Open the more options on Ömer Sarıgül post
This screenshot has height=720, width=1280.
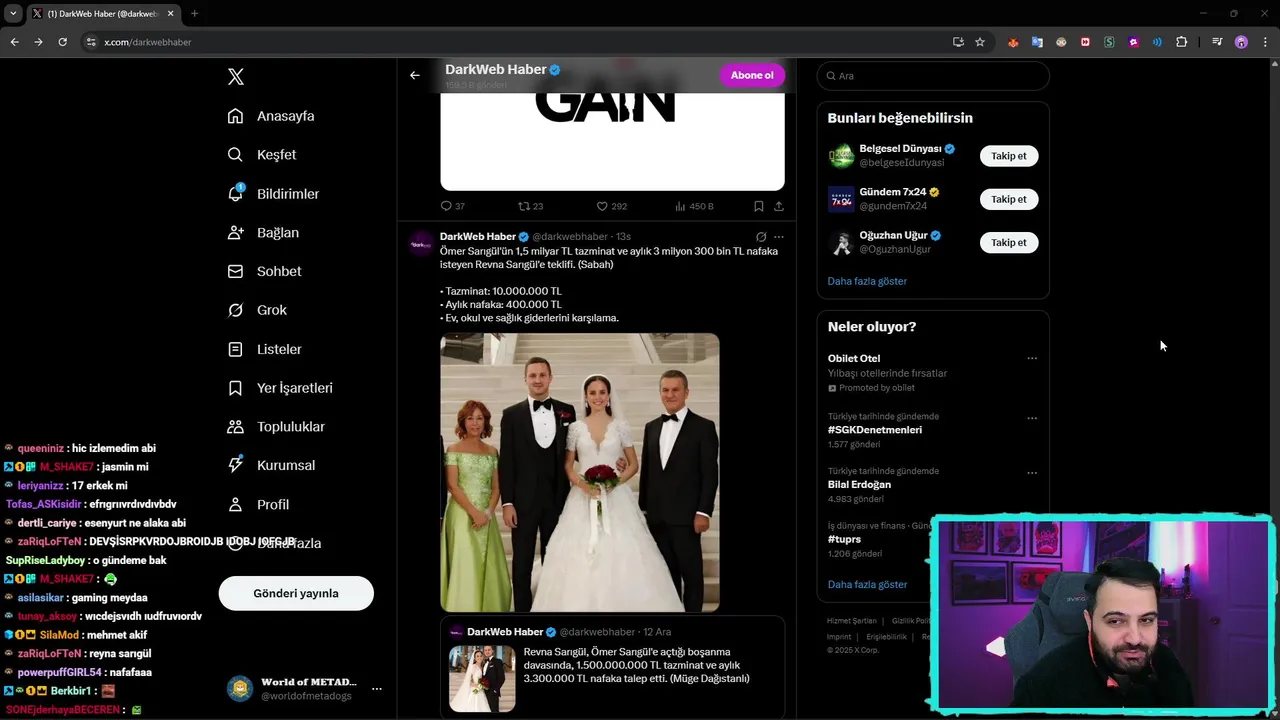(x=779, y=237)
